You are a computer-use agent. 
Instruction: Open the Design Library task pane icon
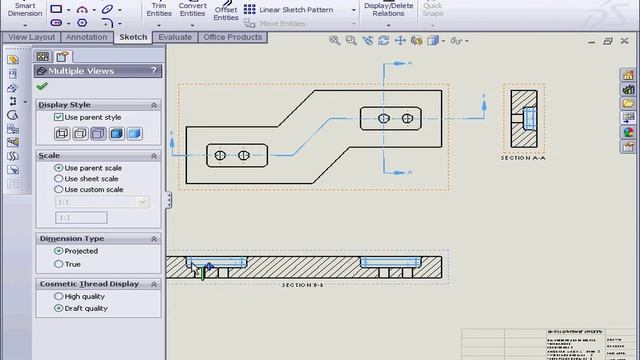point(628,89)
